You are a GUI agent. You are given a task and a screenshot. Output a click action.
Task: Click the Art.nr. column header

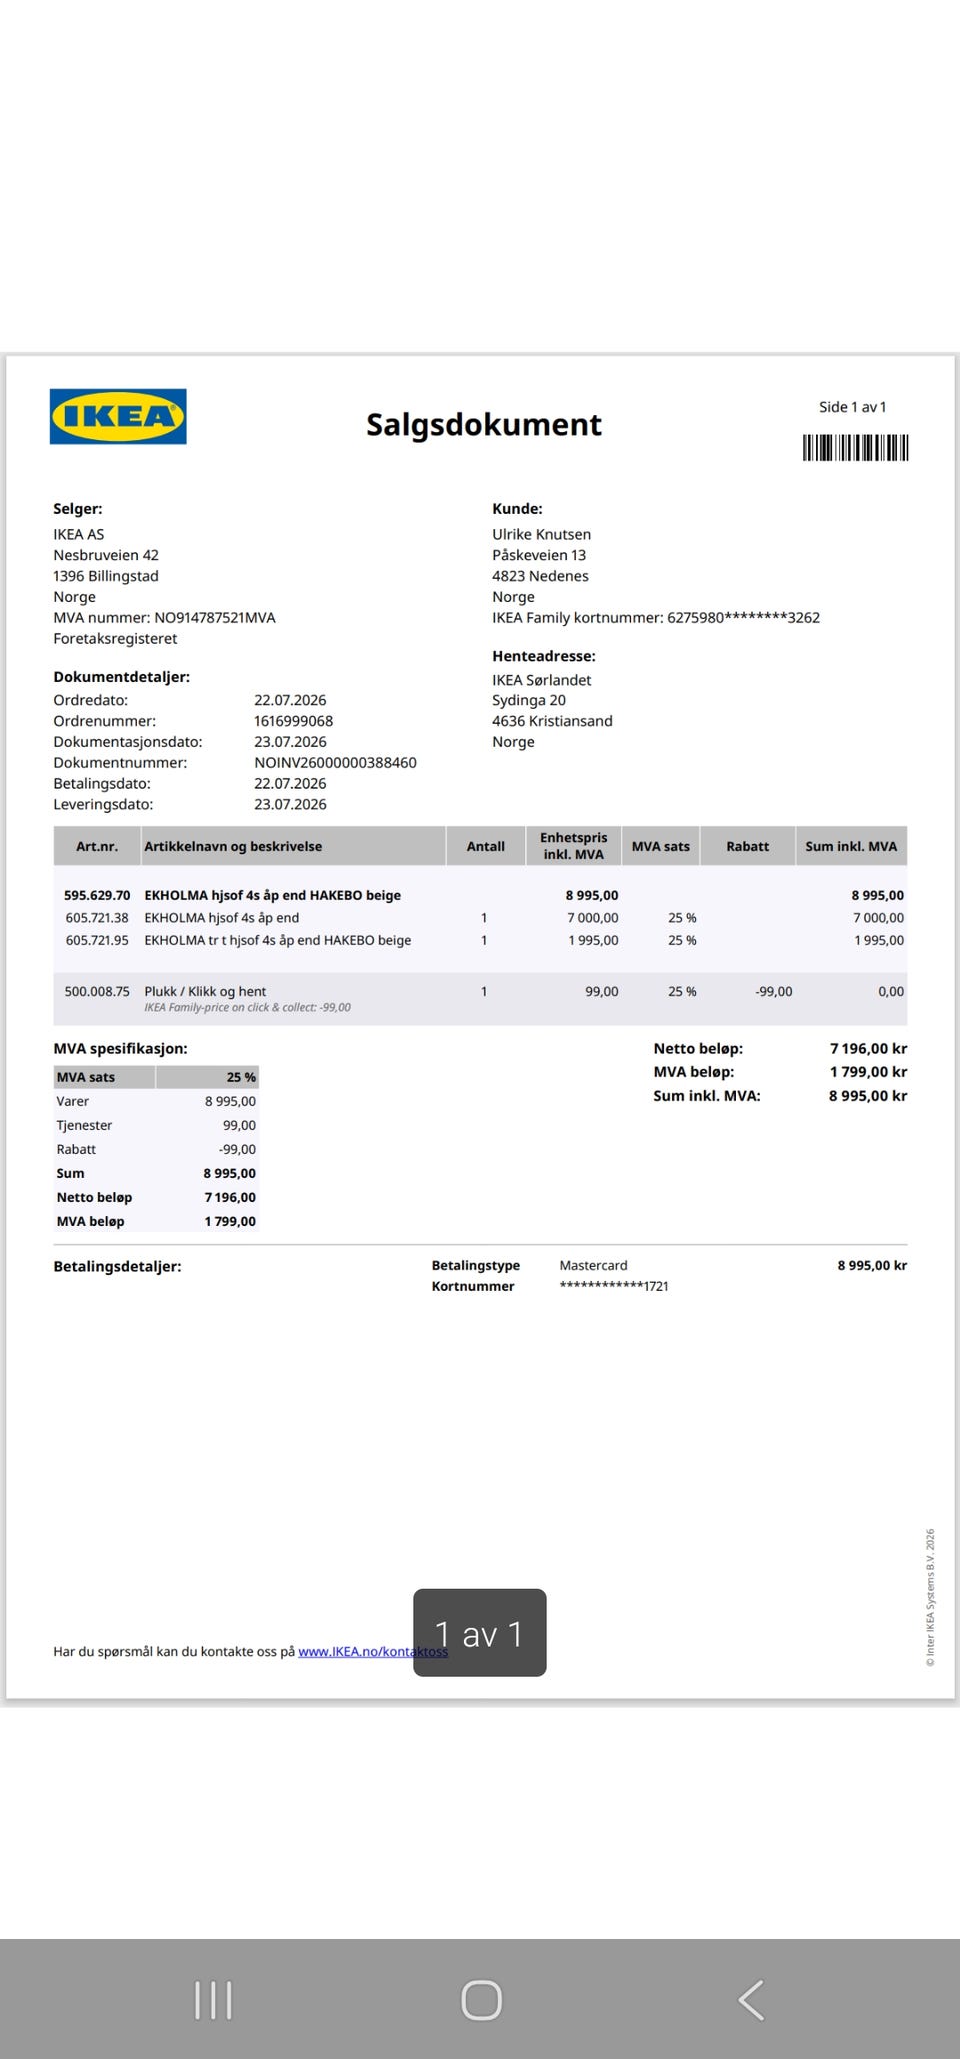97,846
